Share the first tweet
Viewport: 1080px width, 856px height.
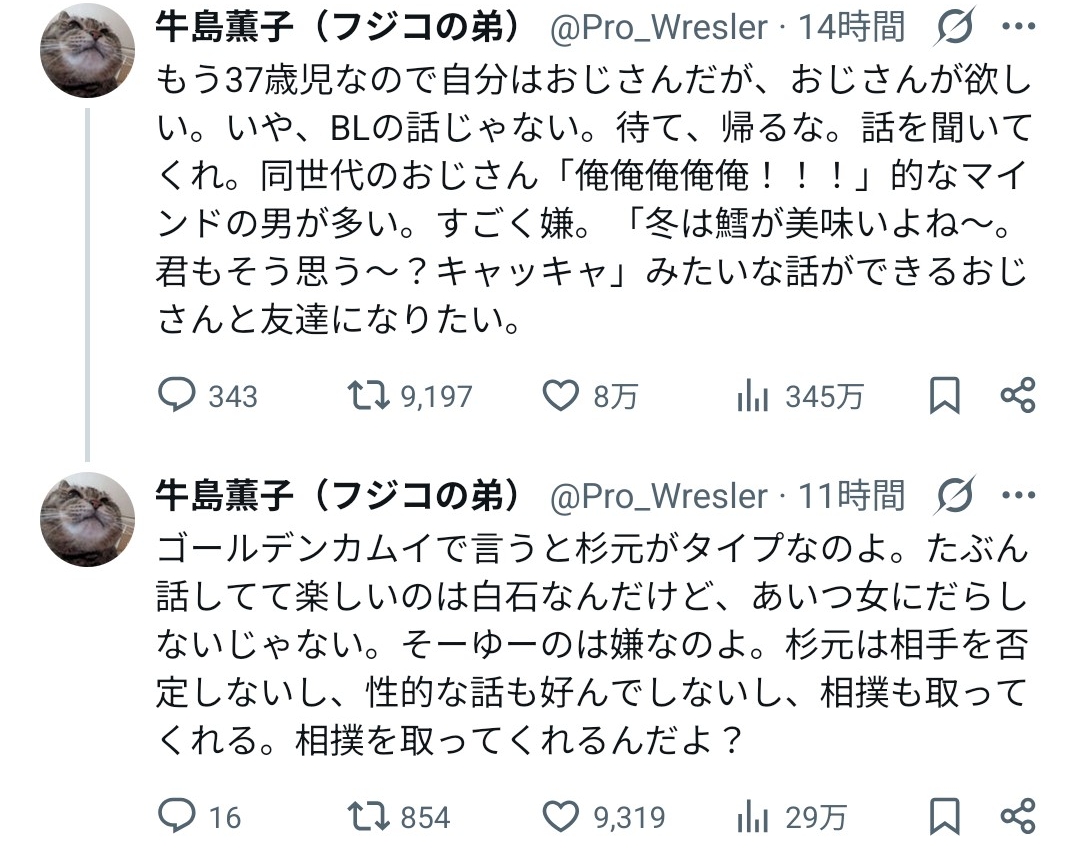tap(1018, 397)
